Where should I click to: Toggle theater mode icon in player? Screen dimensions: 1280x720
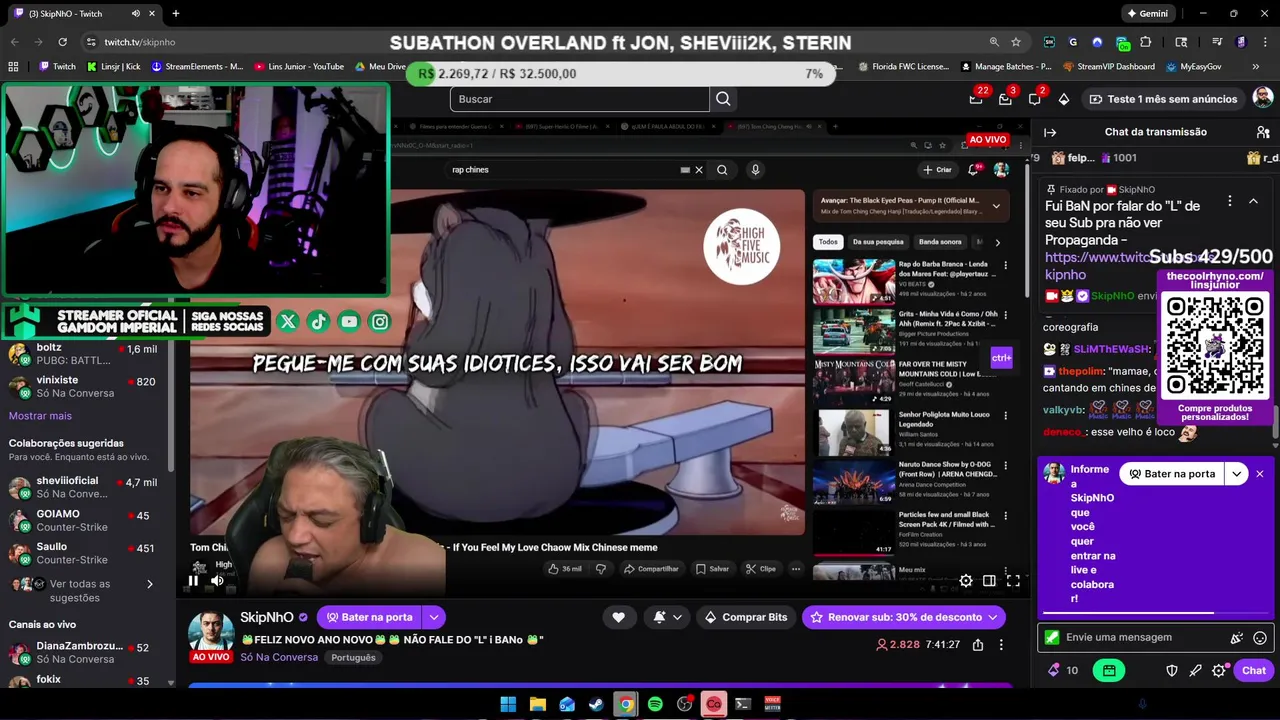point(989,581)
